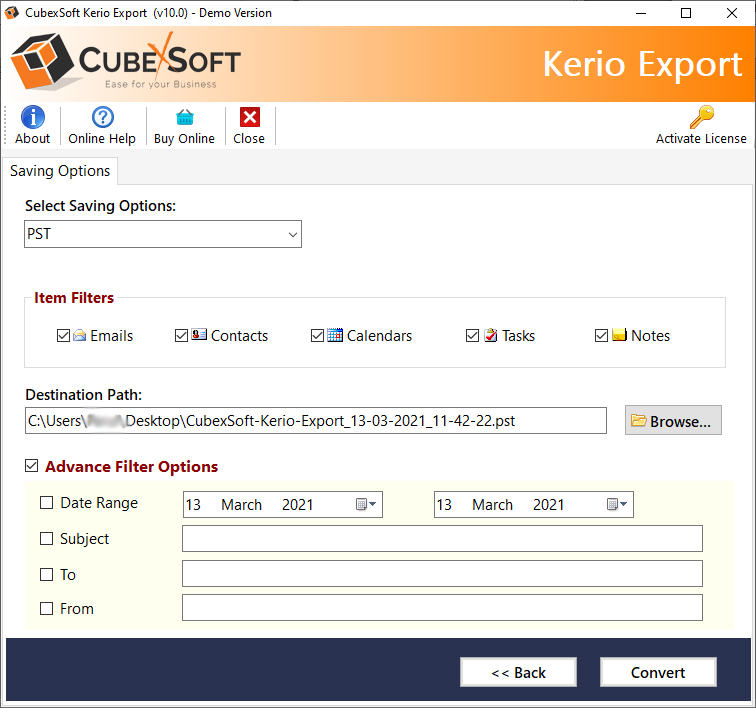Click the Calendars grid icon
The width and height of the screenshot is (756, 708).
[335, 335]
